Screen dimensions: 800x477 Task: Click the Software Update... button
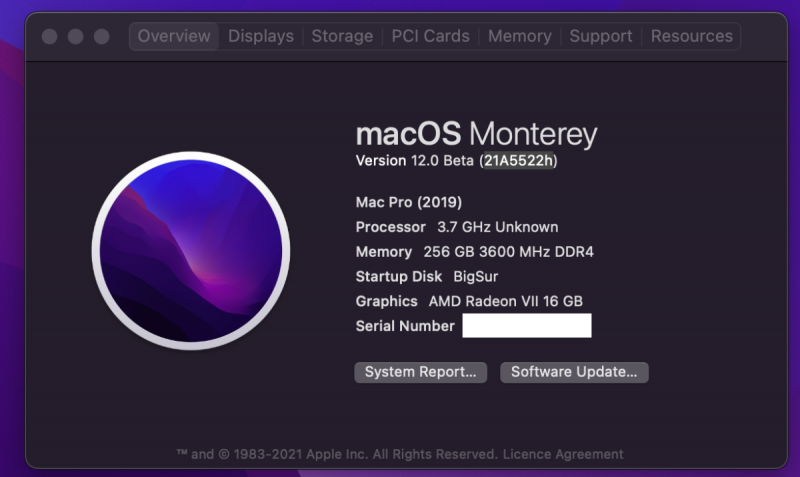[574, 372]
